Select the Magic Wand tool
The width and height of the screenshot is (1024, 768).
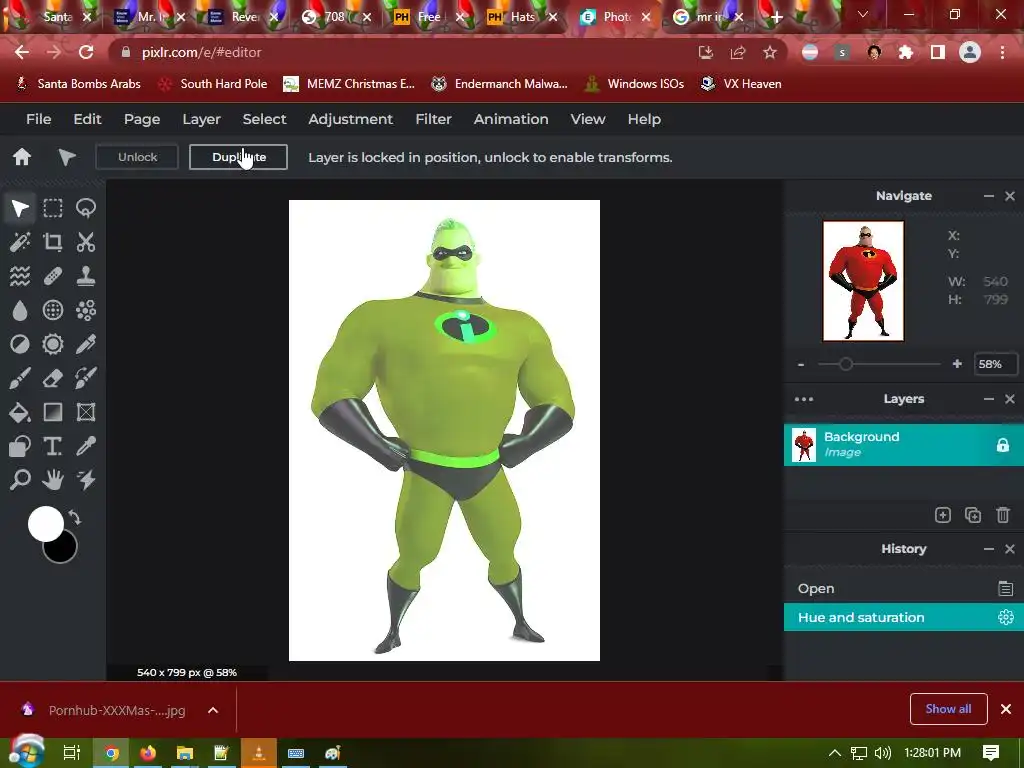20,242
